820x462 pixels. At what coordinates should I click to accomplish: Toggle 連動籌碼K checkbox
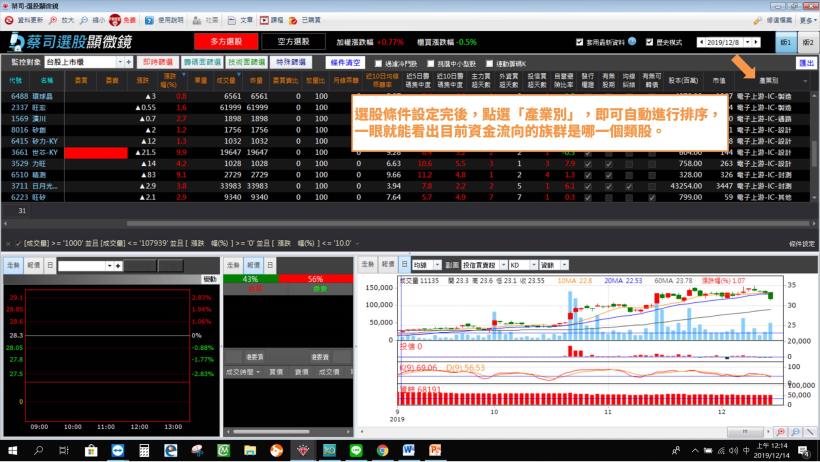coord(489,63)
